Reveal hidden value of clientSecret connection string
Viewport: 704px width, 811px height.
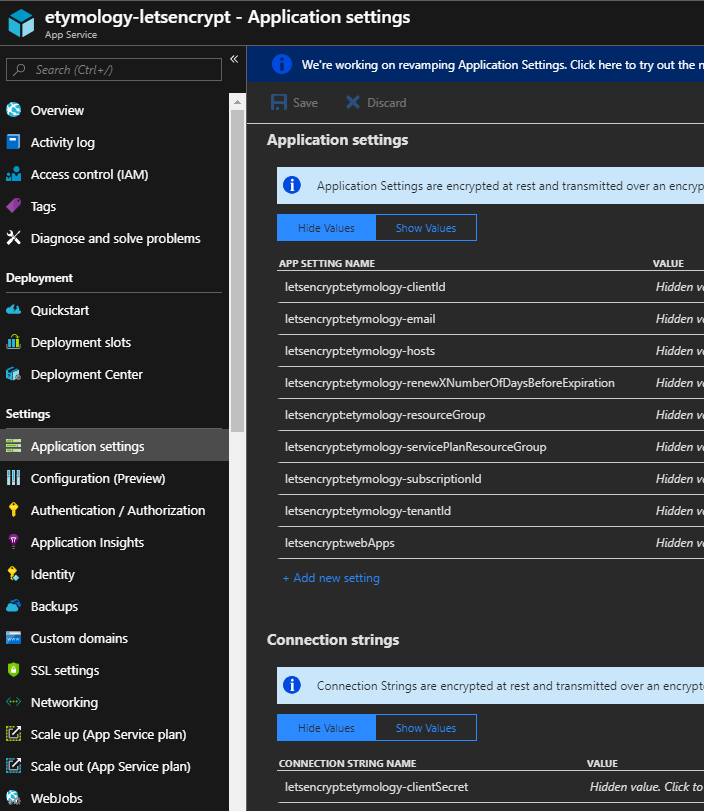(x=647, y=787)
